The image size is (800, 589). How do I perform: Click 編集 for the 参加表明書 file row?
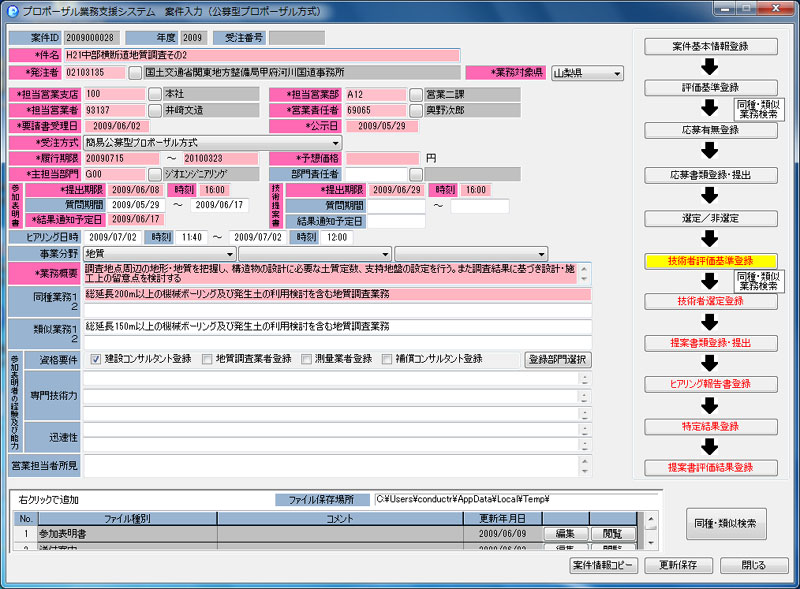[x=564, y=534]
